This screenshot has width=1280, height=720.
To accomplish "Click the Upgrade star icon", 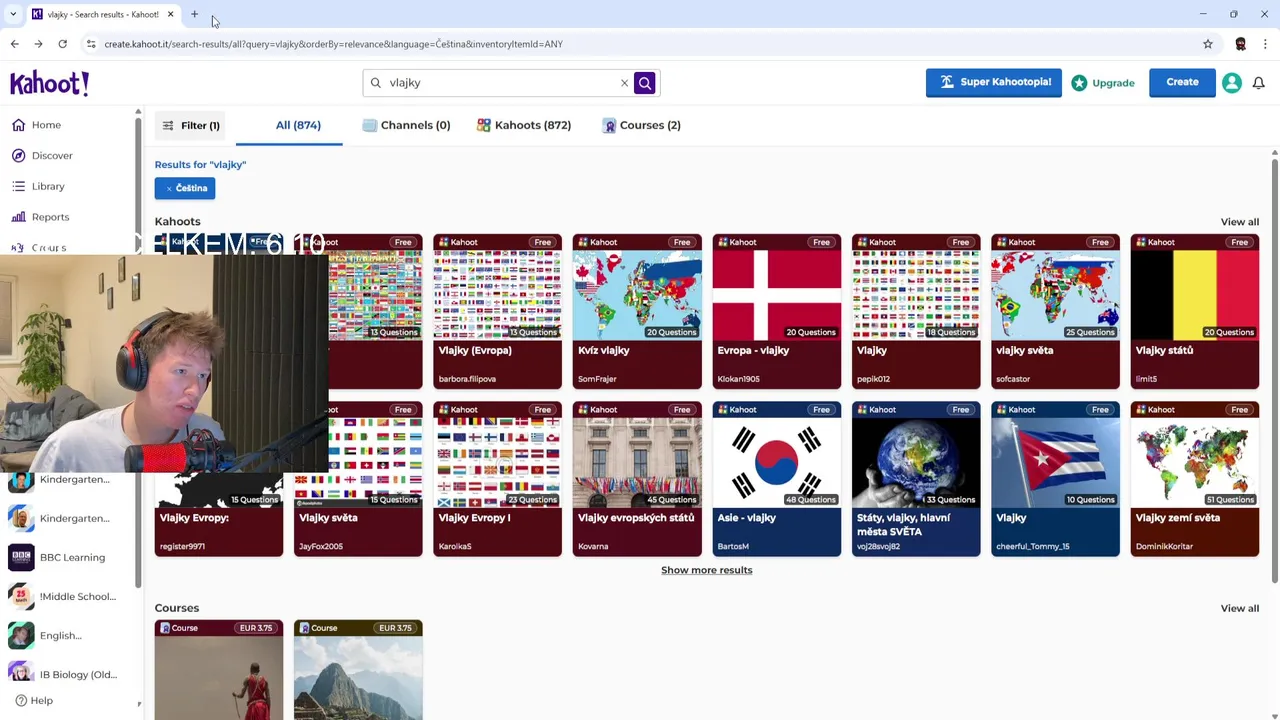I will tap(1079, 83).
